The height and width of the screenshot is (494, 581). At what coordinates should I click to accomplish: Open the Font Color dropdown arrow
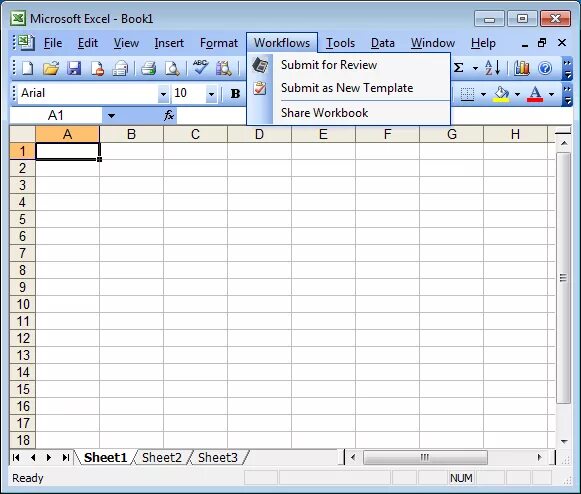click(551, 94)
